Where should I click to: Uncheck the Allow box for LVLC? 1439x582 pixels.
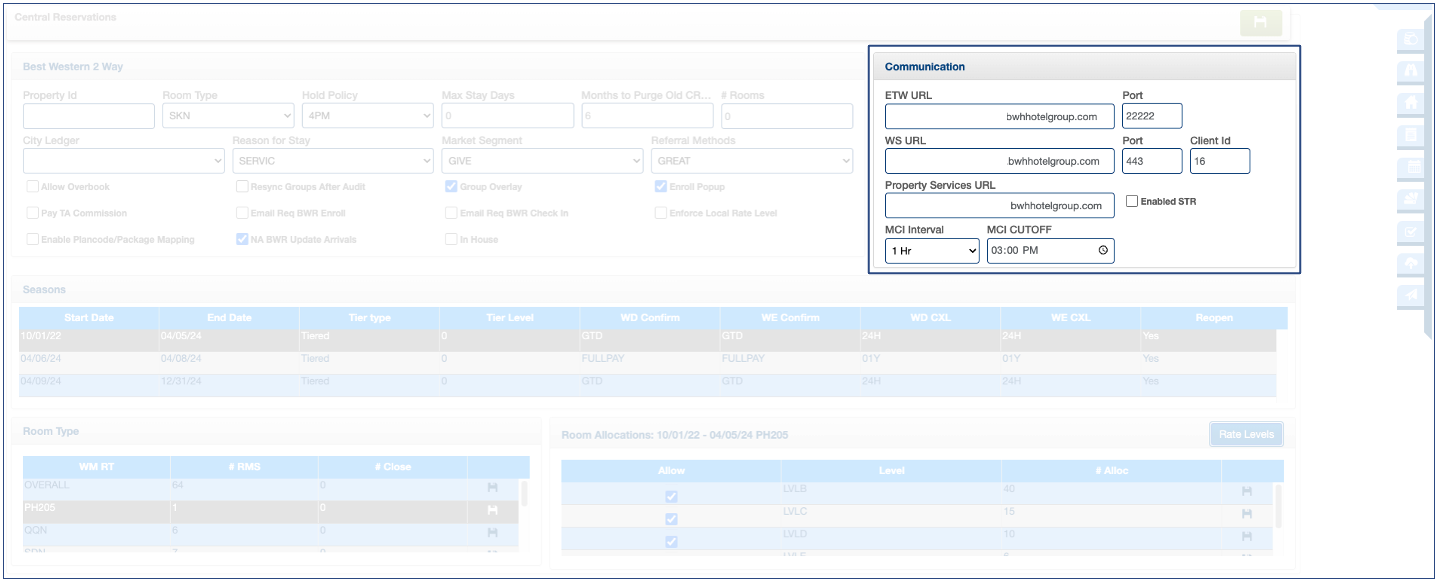coord(671,519)
